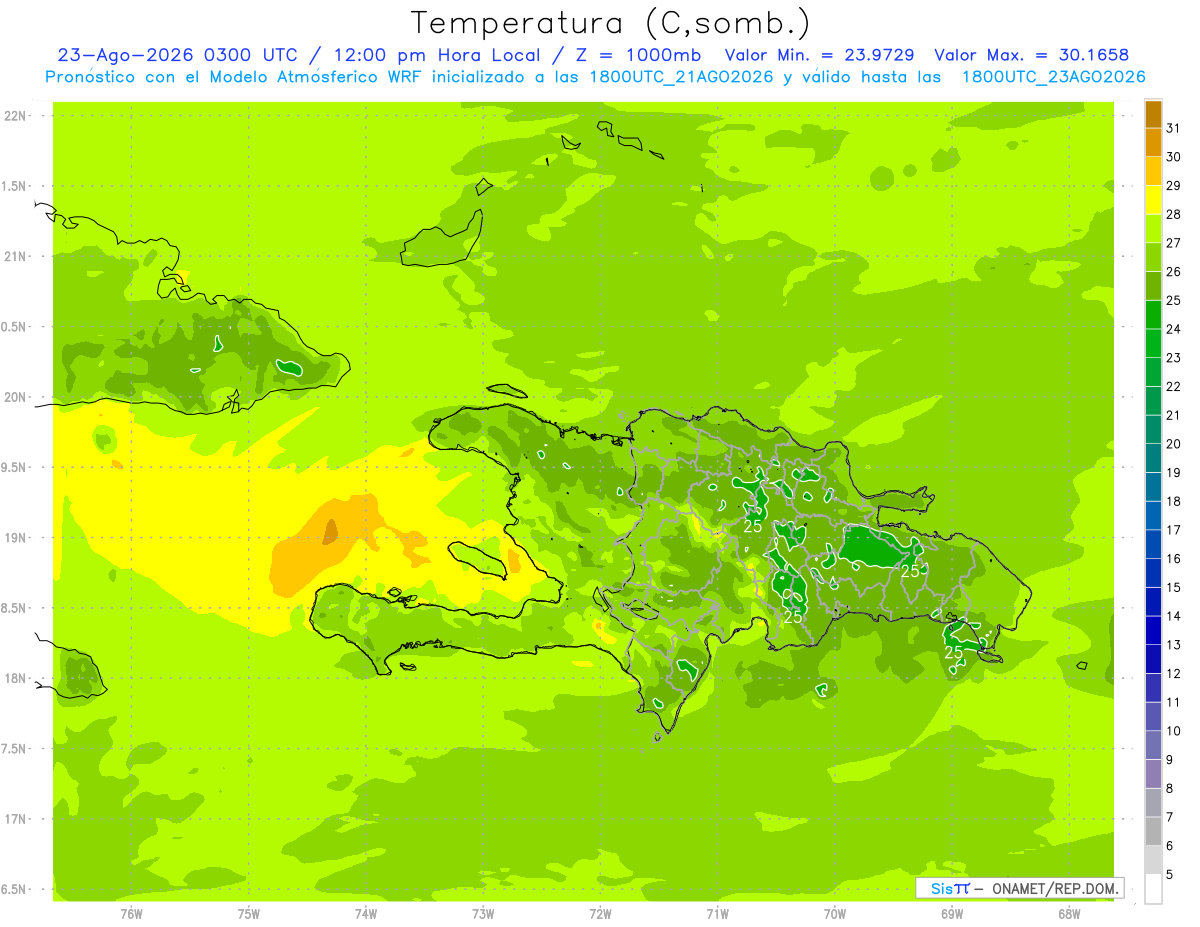Select 'Valor Max. = 30.1658' in header

click(x=1032, y=56)
